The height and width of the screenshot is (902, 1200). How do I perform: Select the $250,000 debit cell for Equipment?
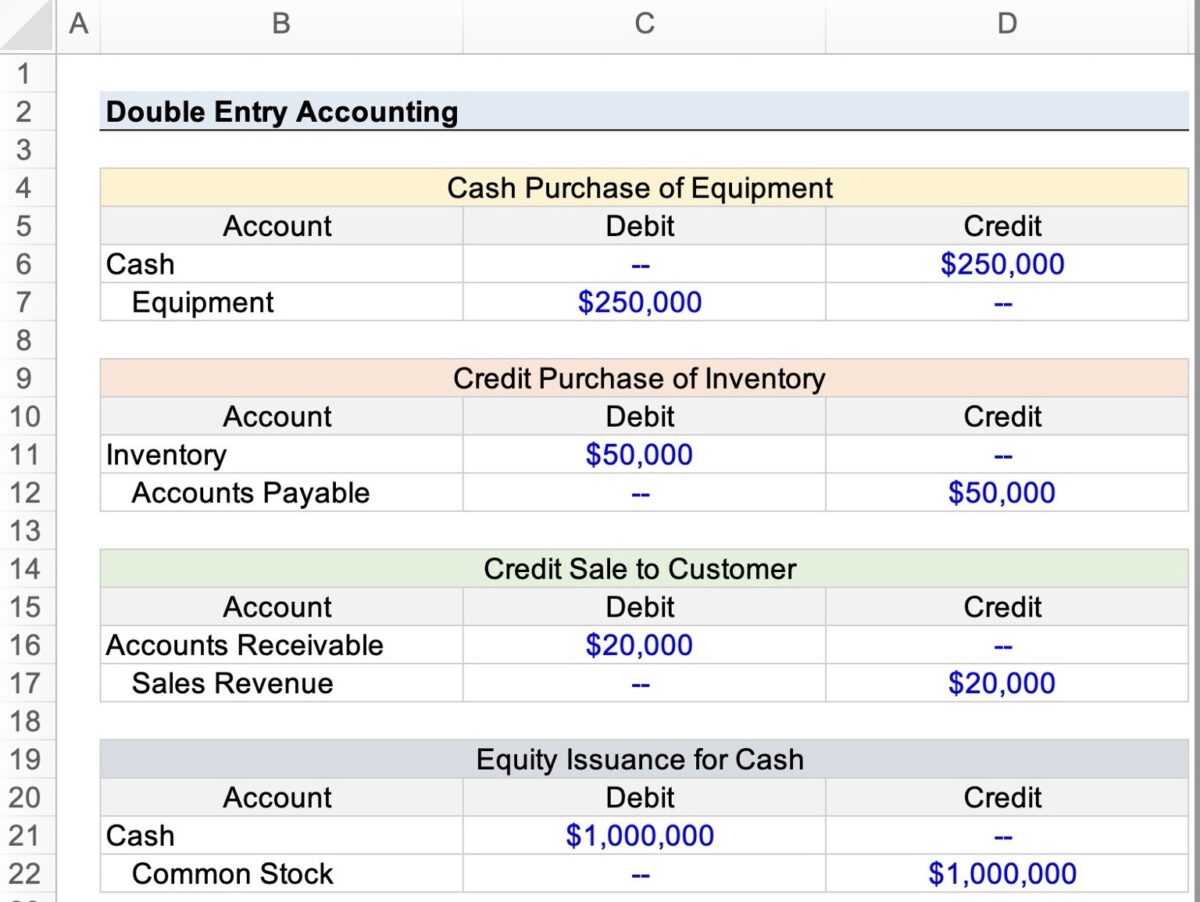point(644,302)
